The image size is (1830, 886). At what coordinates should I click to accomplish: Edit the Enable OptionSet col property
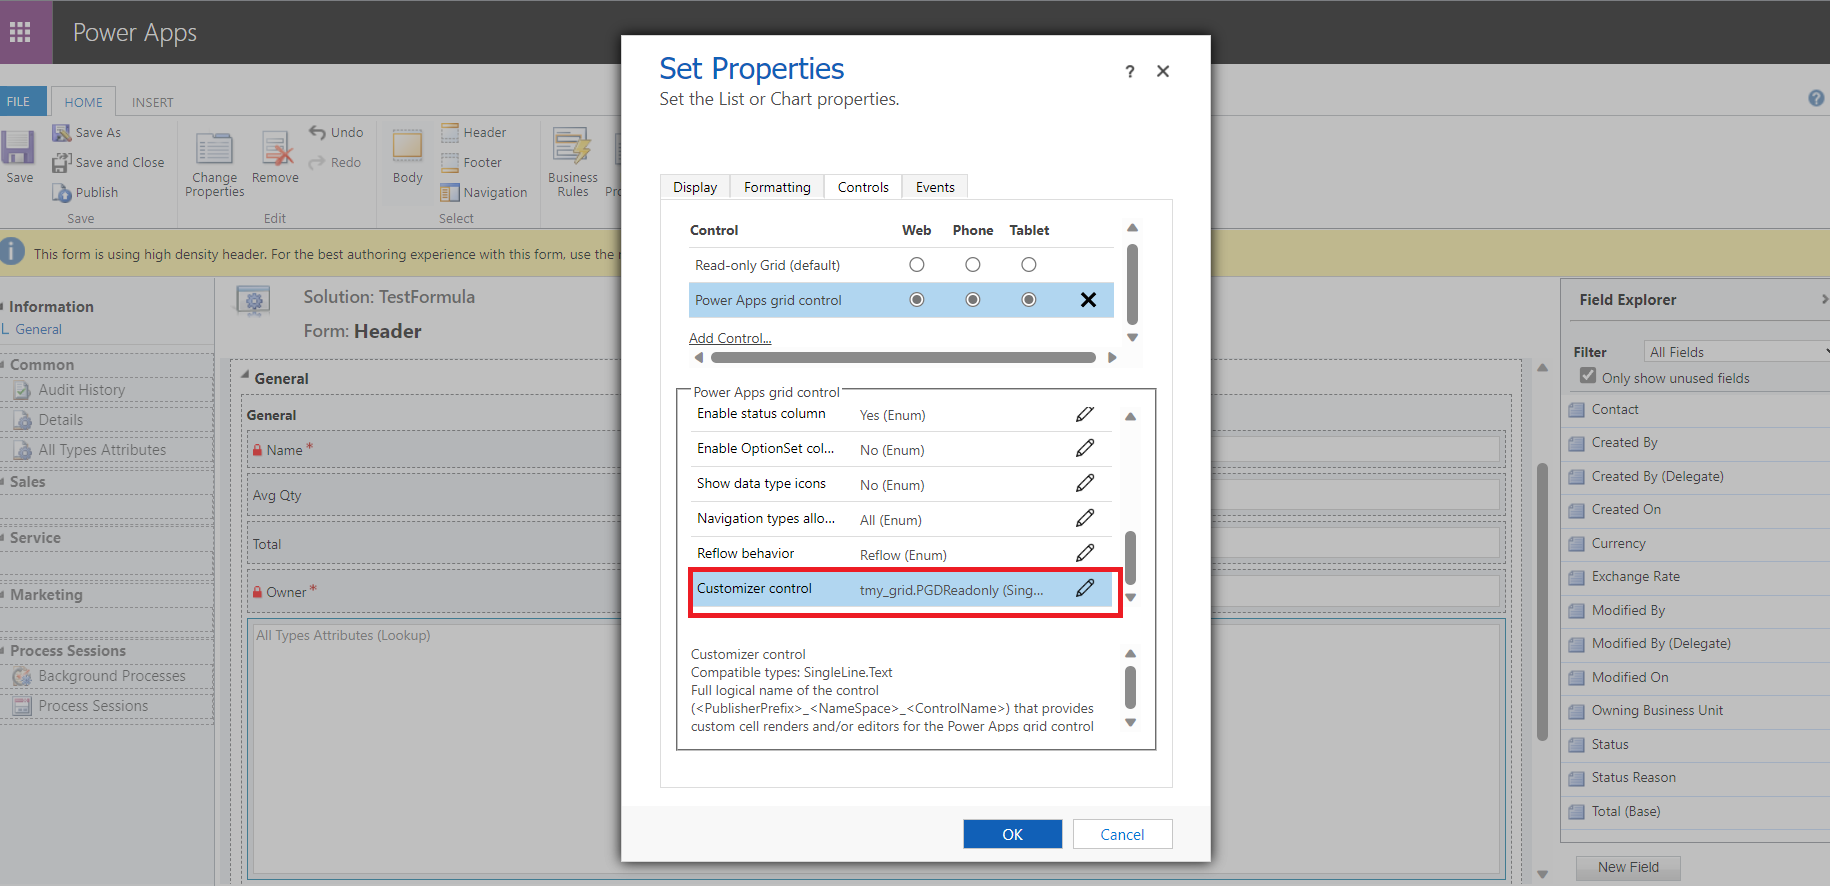click(1085, 449)
